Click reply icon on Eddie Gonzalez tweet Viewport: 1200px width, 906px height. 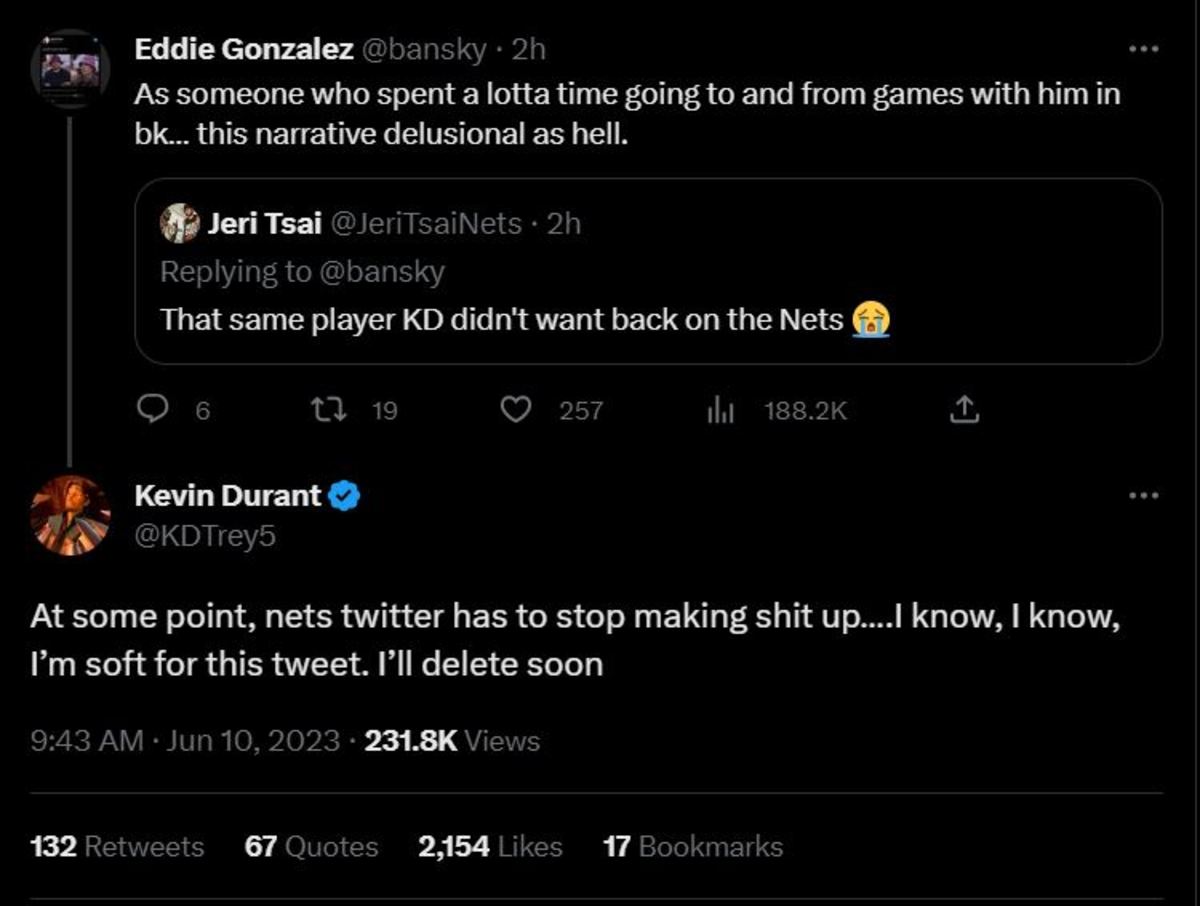click(x=151, y=409)
